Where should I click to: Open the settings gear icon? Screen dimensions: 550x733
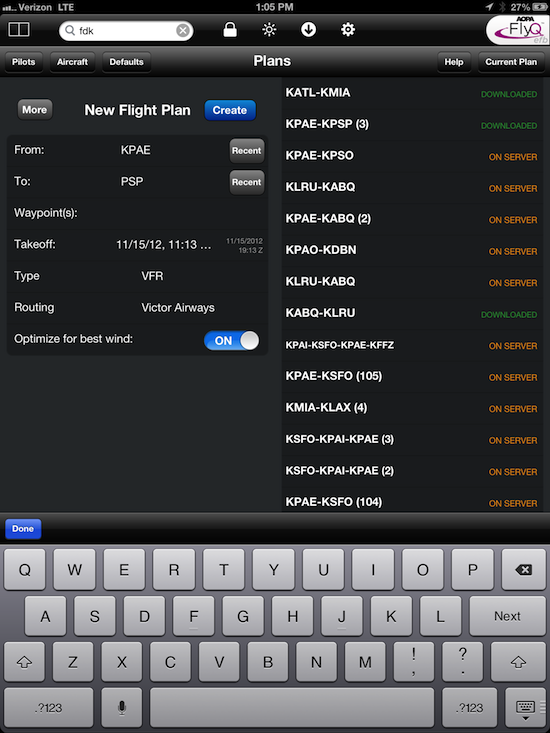[x=348, y=30]
